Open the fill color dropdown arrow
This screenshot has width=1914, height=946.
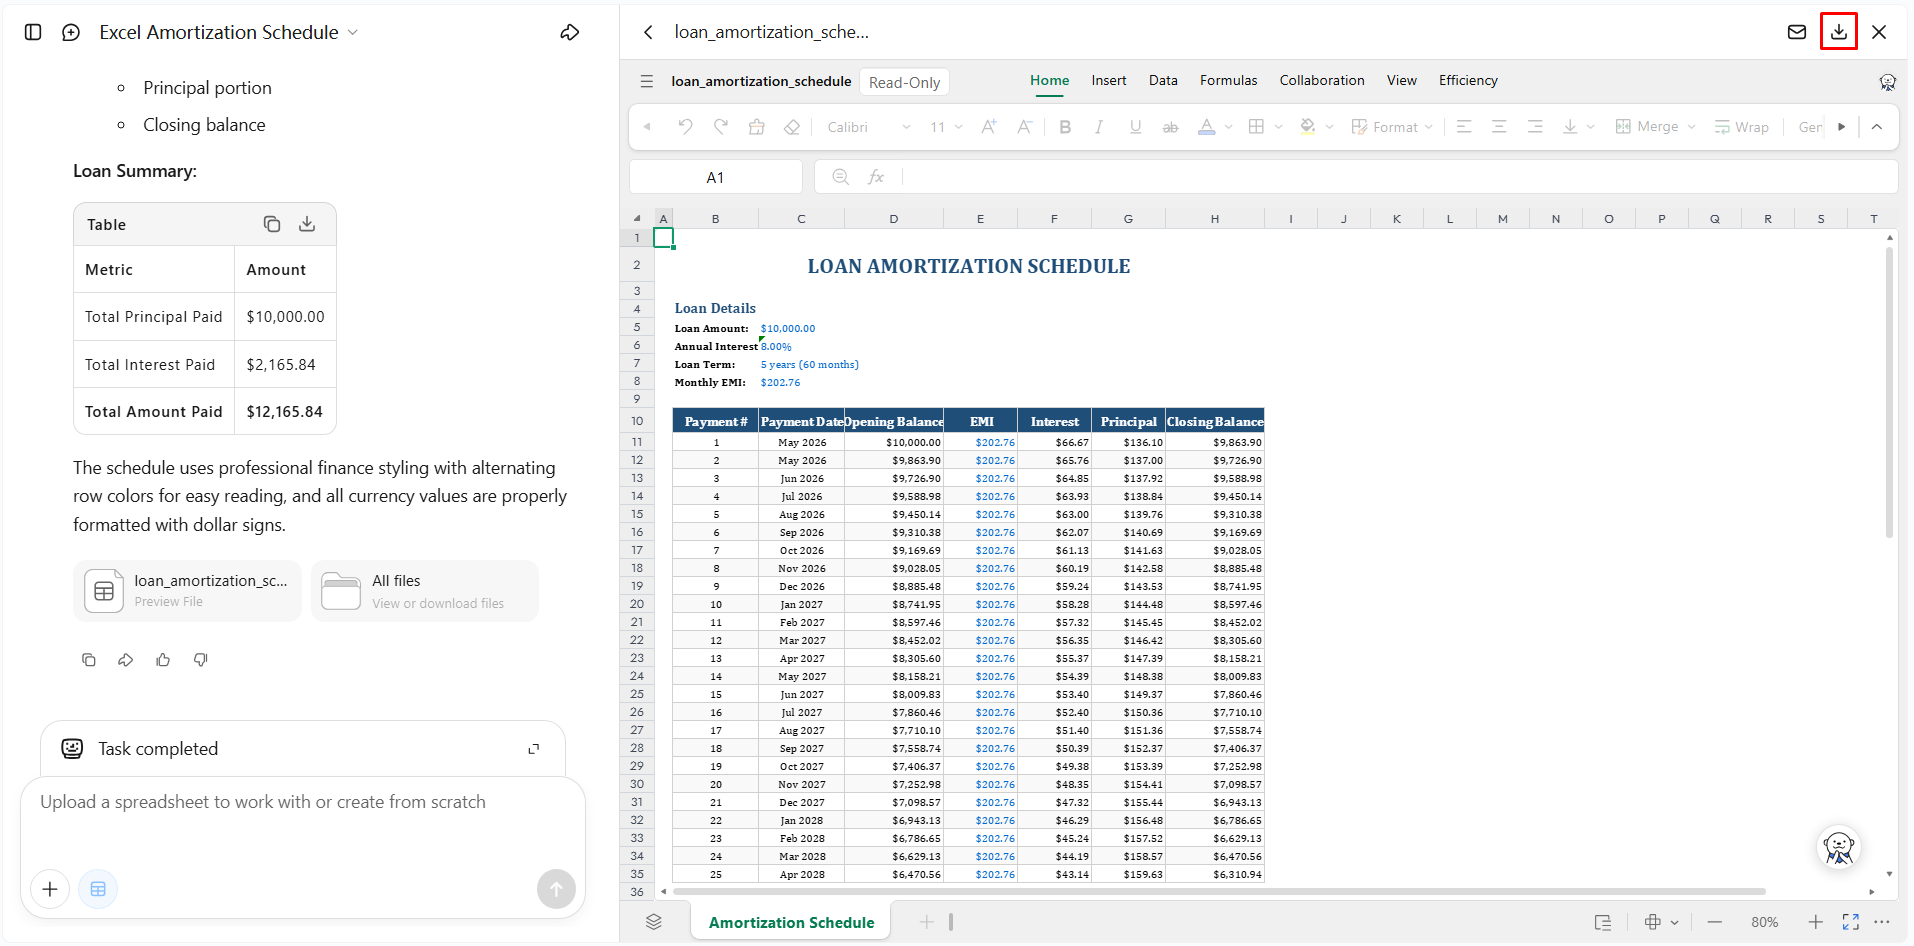pos(1329,126)
